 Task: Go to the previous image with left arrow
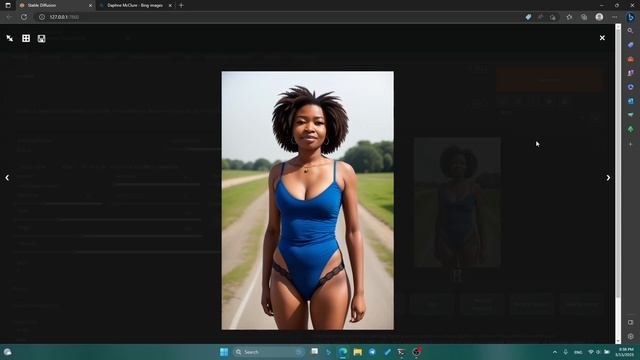coord(7,178)
